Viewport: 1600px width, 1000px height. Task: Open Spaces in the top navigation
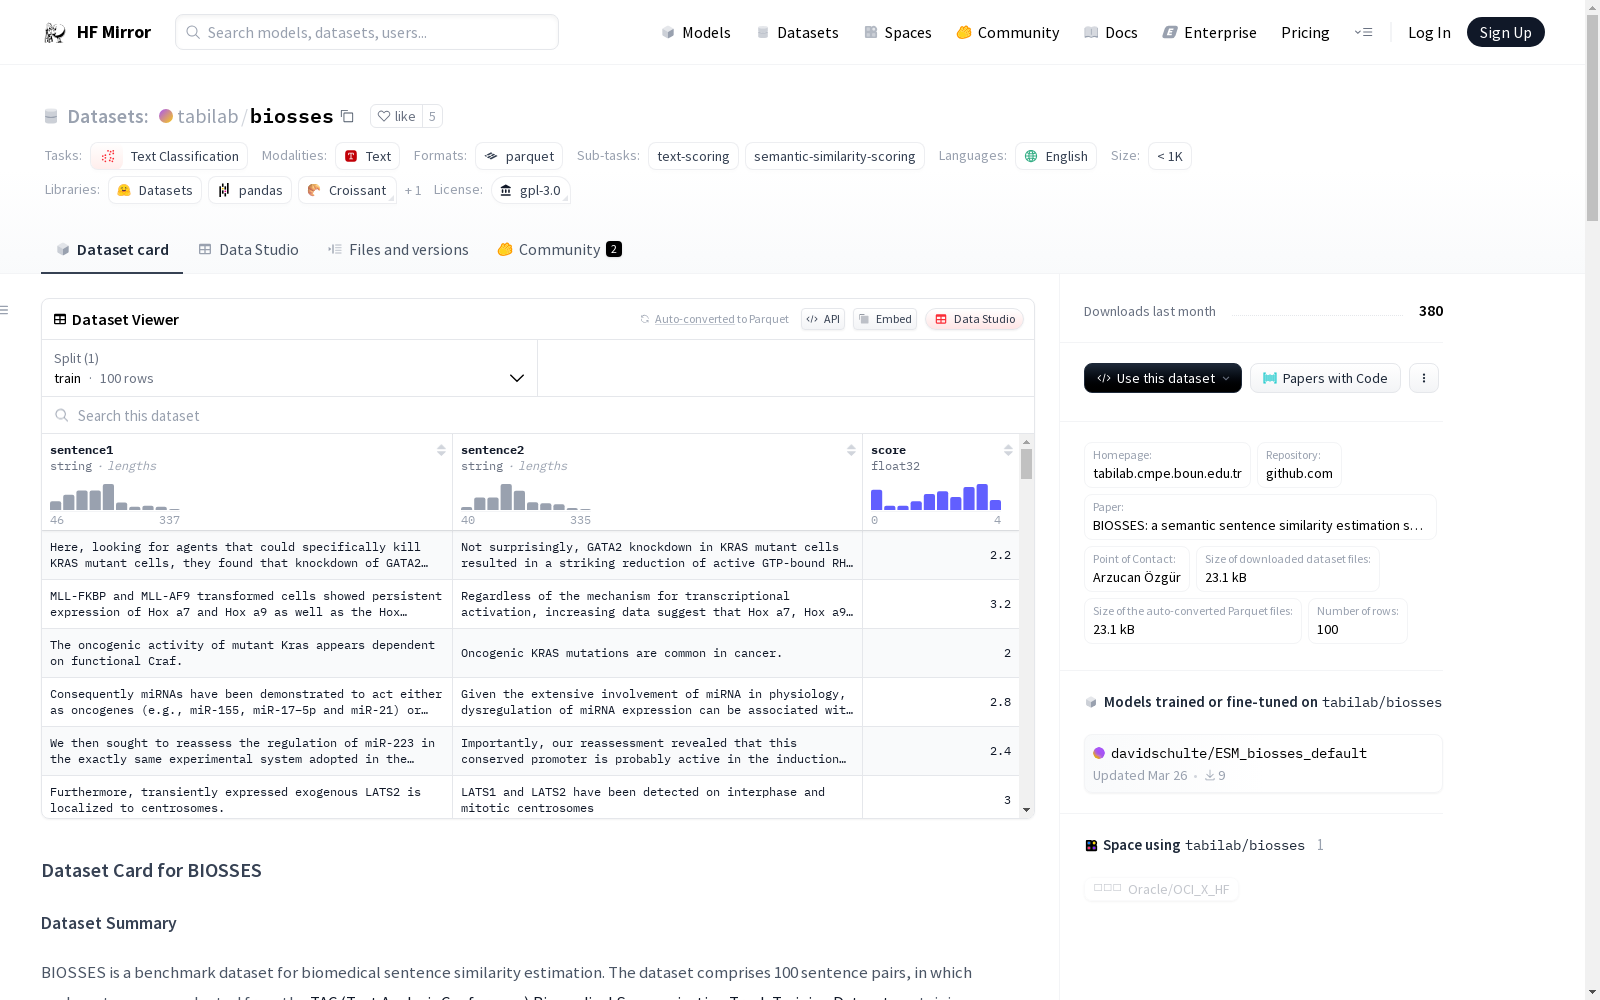pos(898,32)
